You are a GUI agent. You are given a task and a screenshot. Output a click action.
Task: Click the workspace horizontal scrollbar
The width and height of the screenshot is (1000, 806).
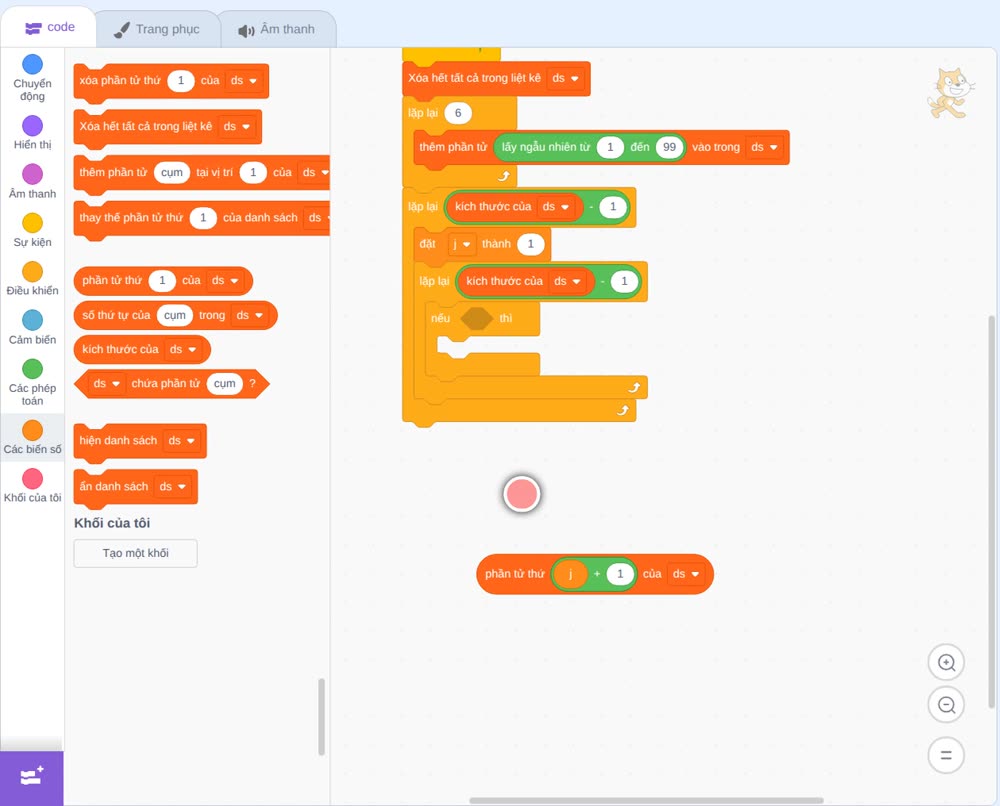[646, 800]
